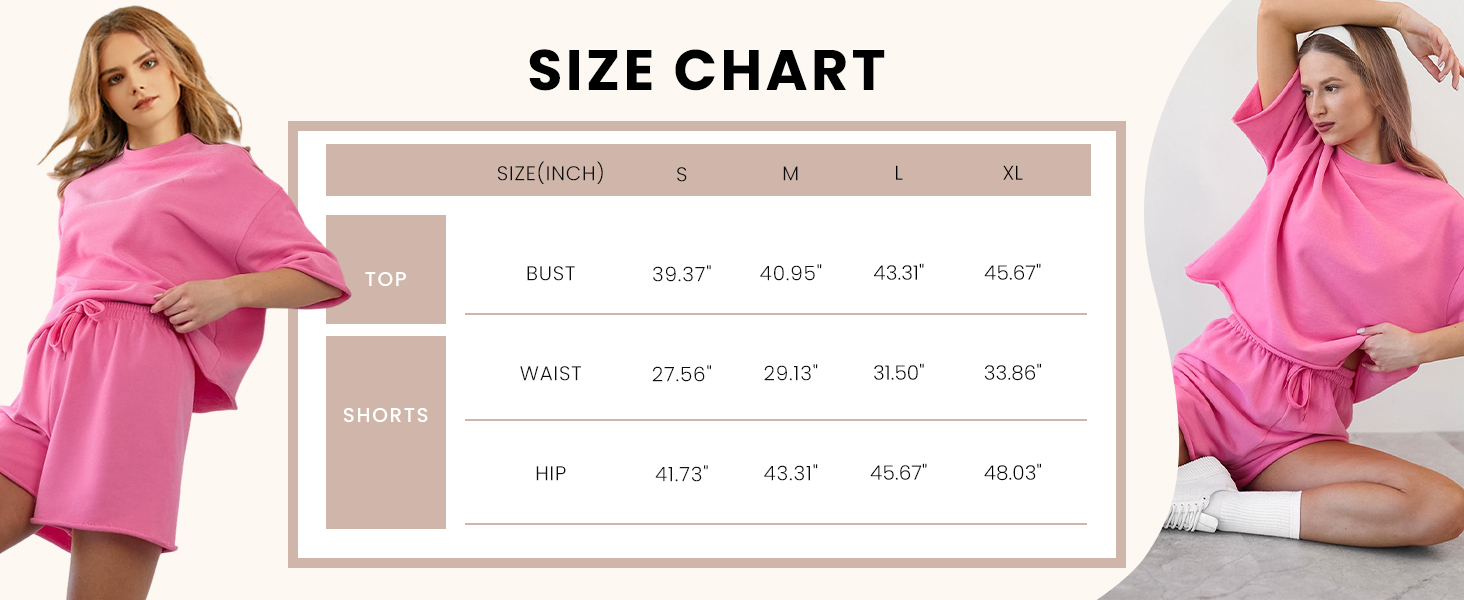Select the TOP category label
Screen dimensions: 1464x600
click(386, 279)
